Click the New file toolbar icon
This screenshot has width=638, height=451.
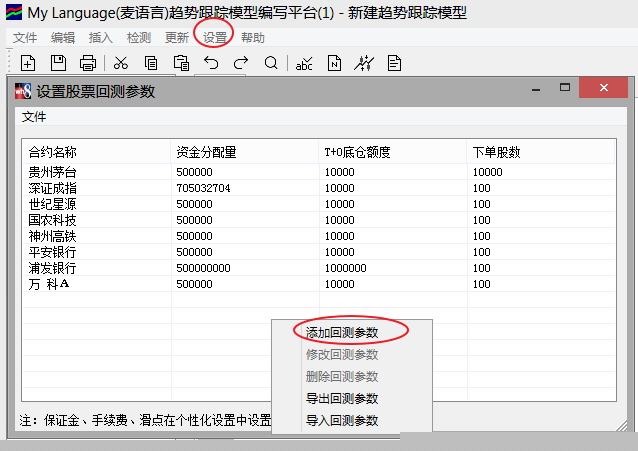(x=28, y=64)
